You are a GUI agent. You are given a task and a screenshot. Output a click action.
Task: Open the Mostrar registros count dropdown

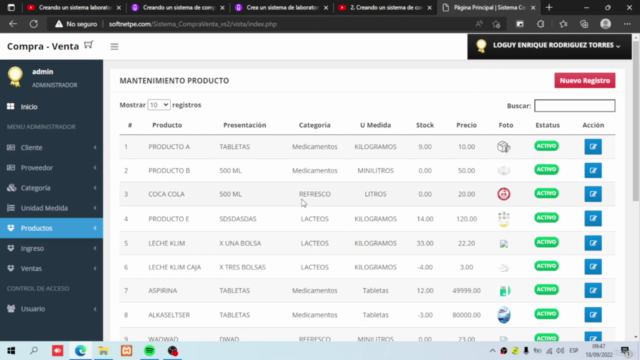click(159, 105)
